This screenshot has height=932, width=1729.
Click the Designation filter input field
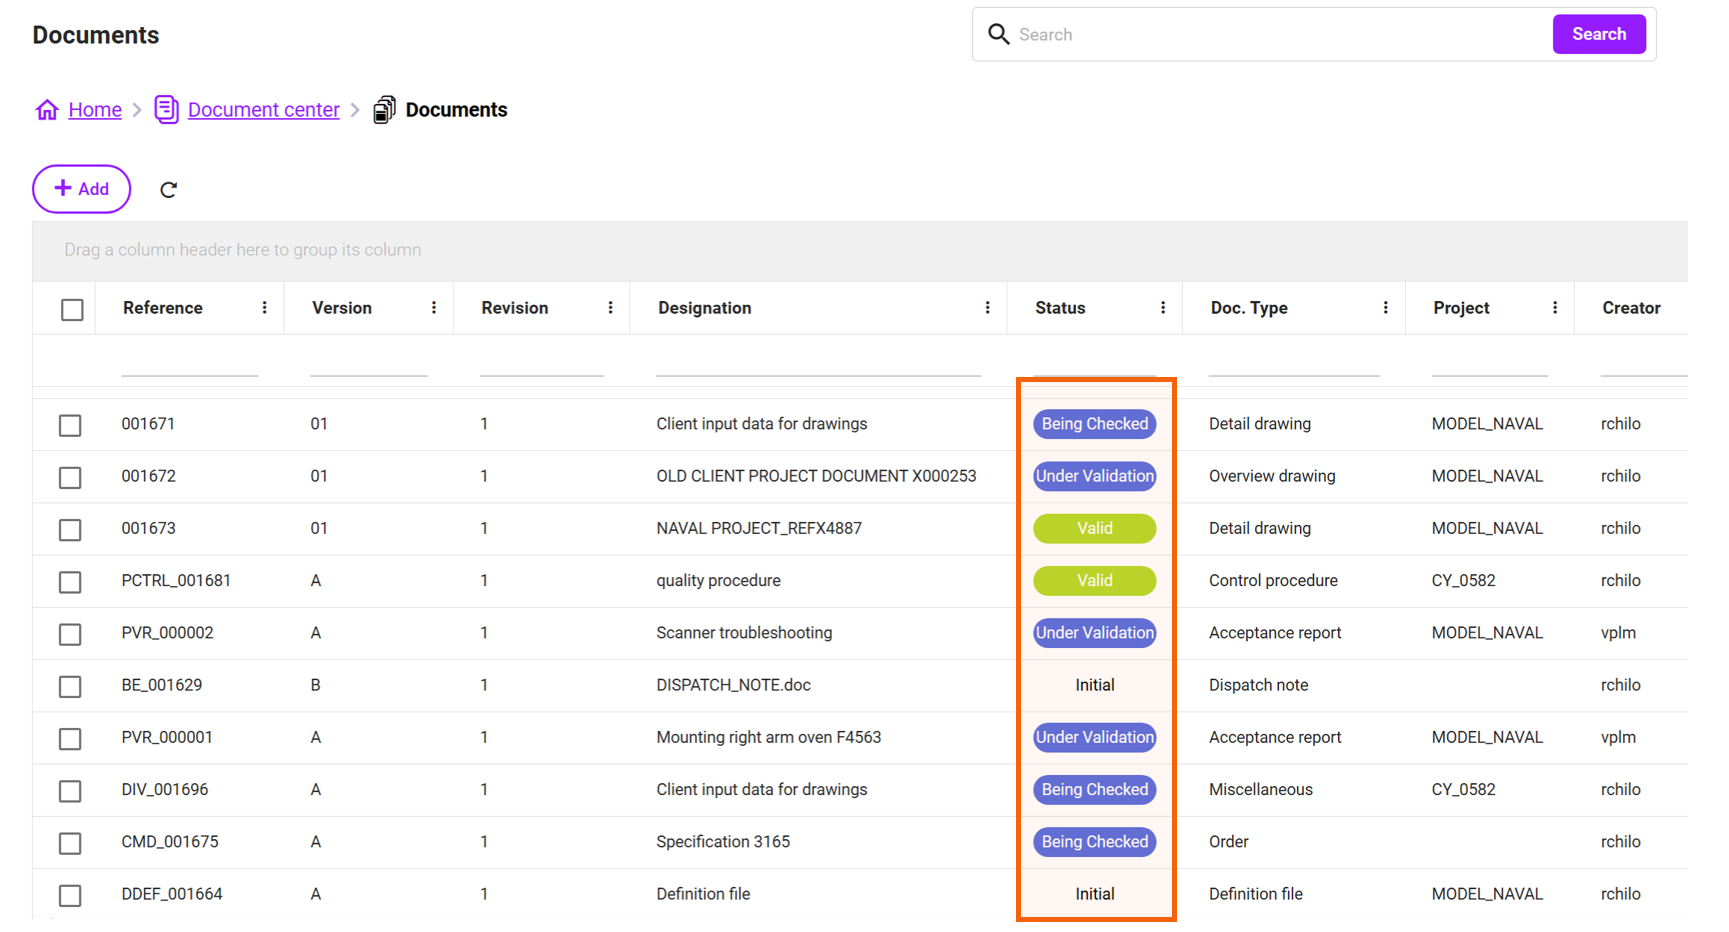817,362
